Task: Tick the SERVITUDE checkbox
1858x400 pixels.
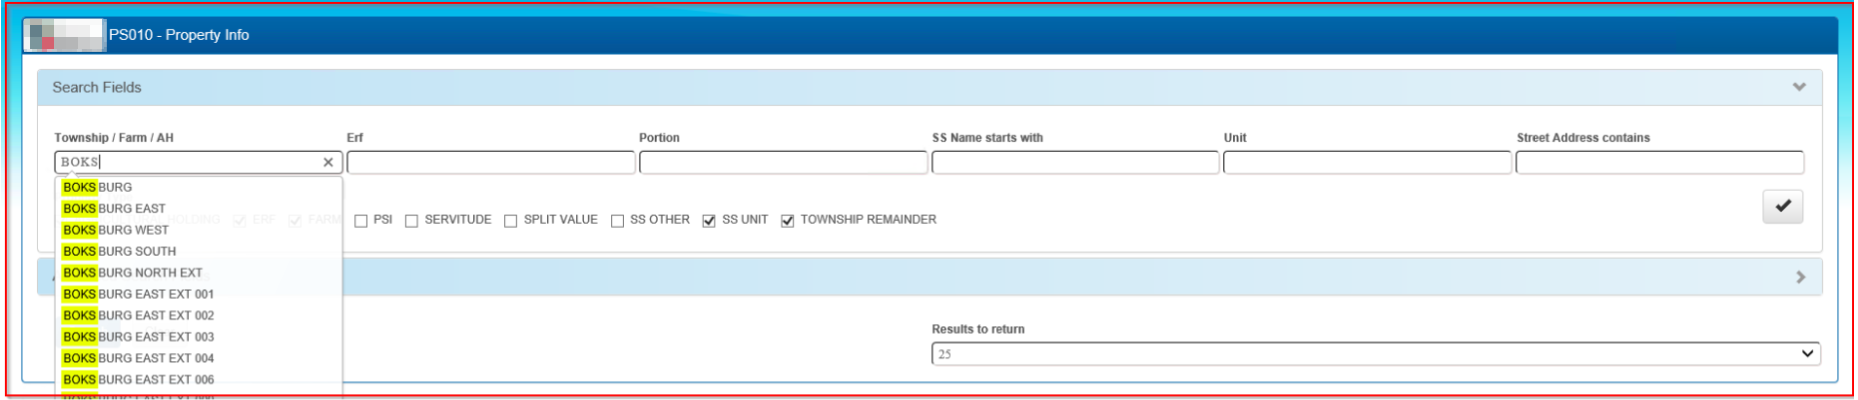Action: coord(411,221)
